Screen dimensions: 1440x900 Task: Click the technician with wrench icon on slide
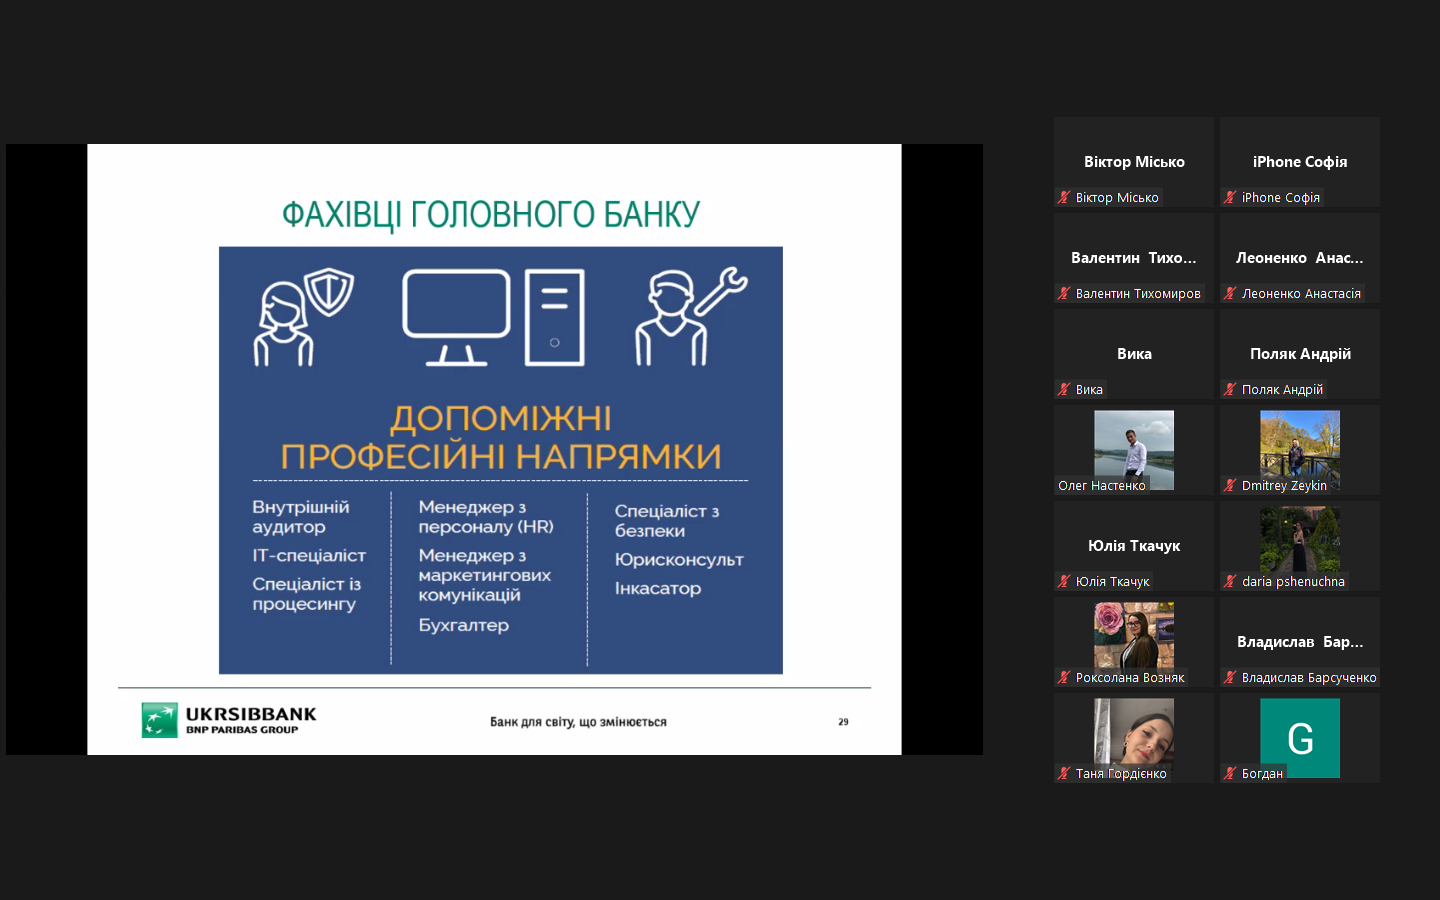tap(690, 316)
